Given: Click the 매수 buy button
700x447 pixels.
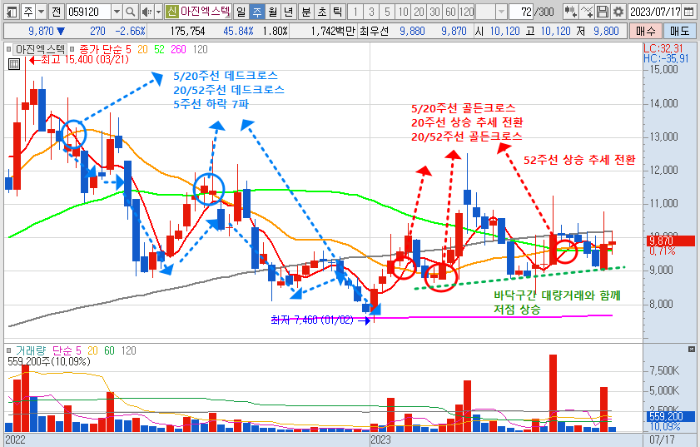Looking at the screenshot, I should point(645,31).
